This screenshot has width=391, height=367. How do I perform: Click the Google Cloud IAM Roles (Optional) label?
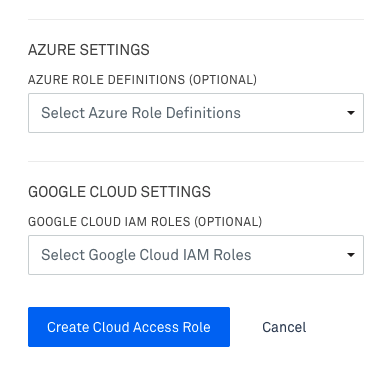click(x=145, y=222)
